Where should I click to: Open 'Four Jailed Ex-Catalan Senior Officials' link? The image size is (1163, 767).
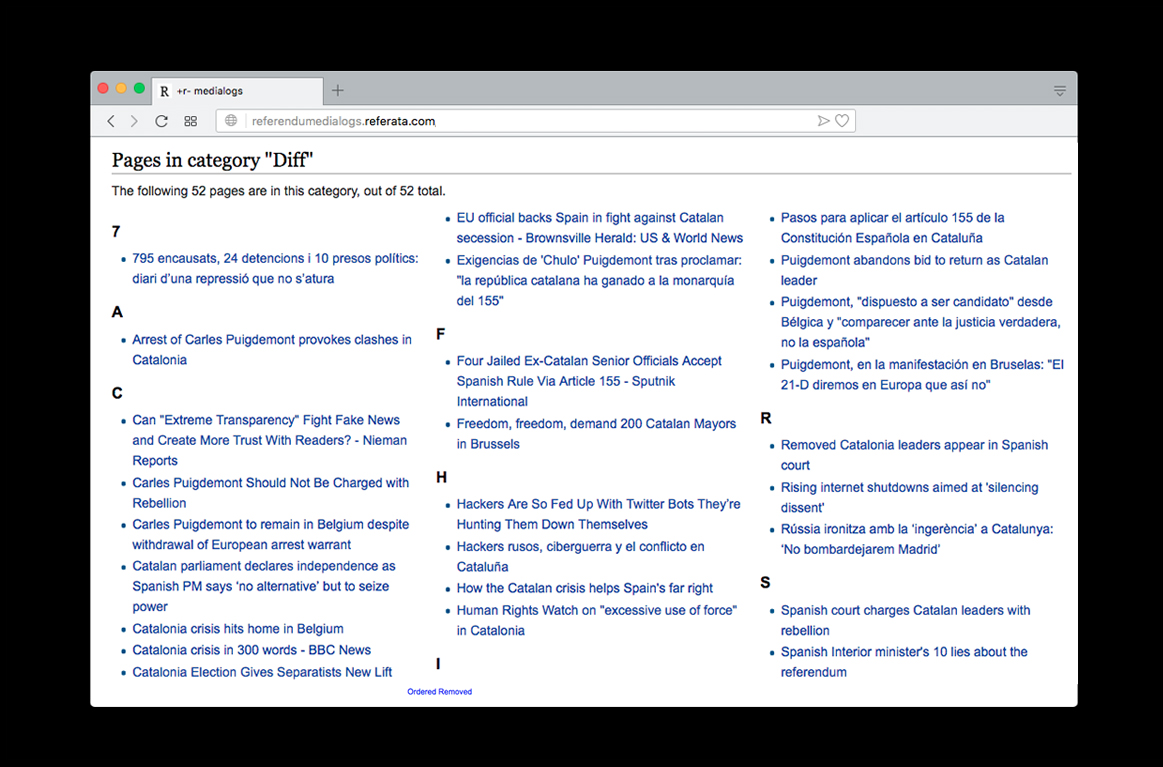pyautogui.click(x=589, y=381)
